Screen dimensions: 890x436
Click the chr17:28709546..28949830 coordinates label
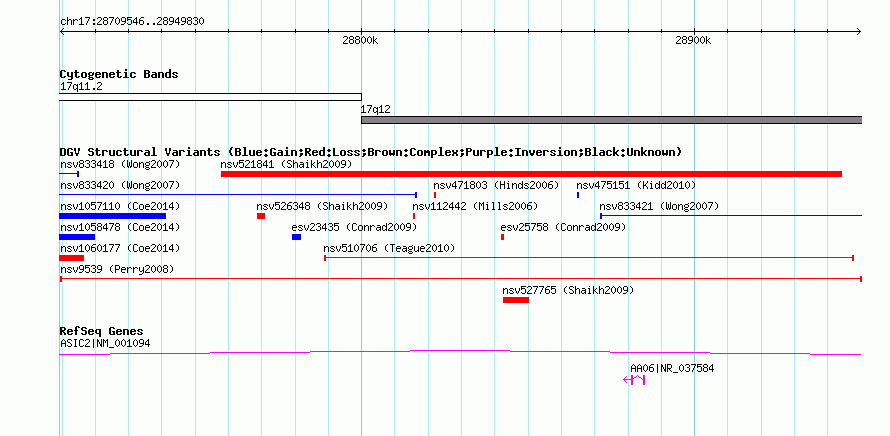(132, 22)
